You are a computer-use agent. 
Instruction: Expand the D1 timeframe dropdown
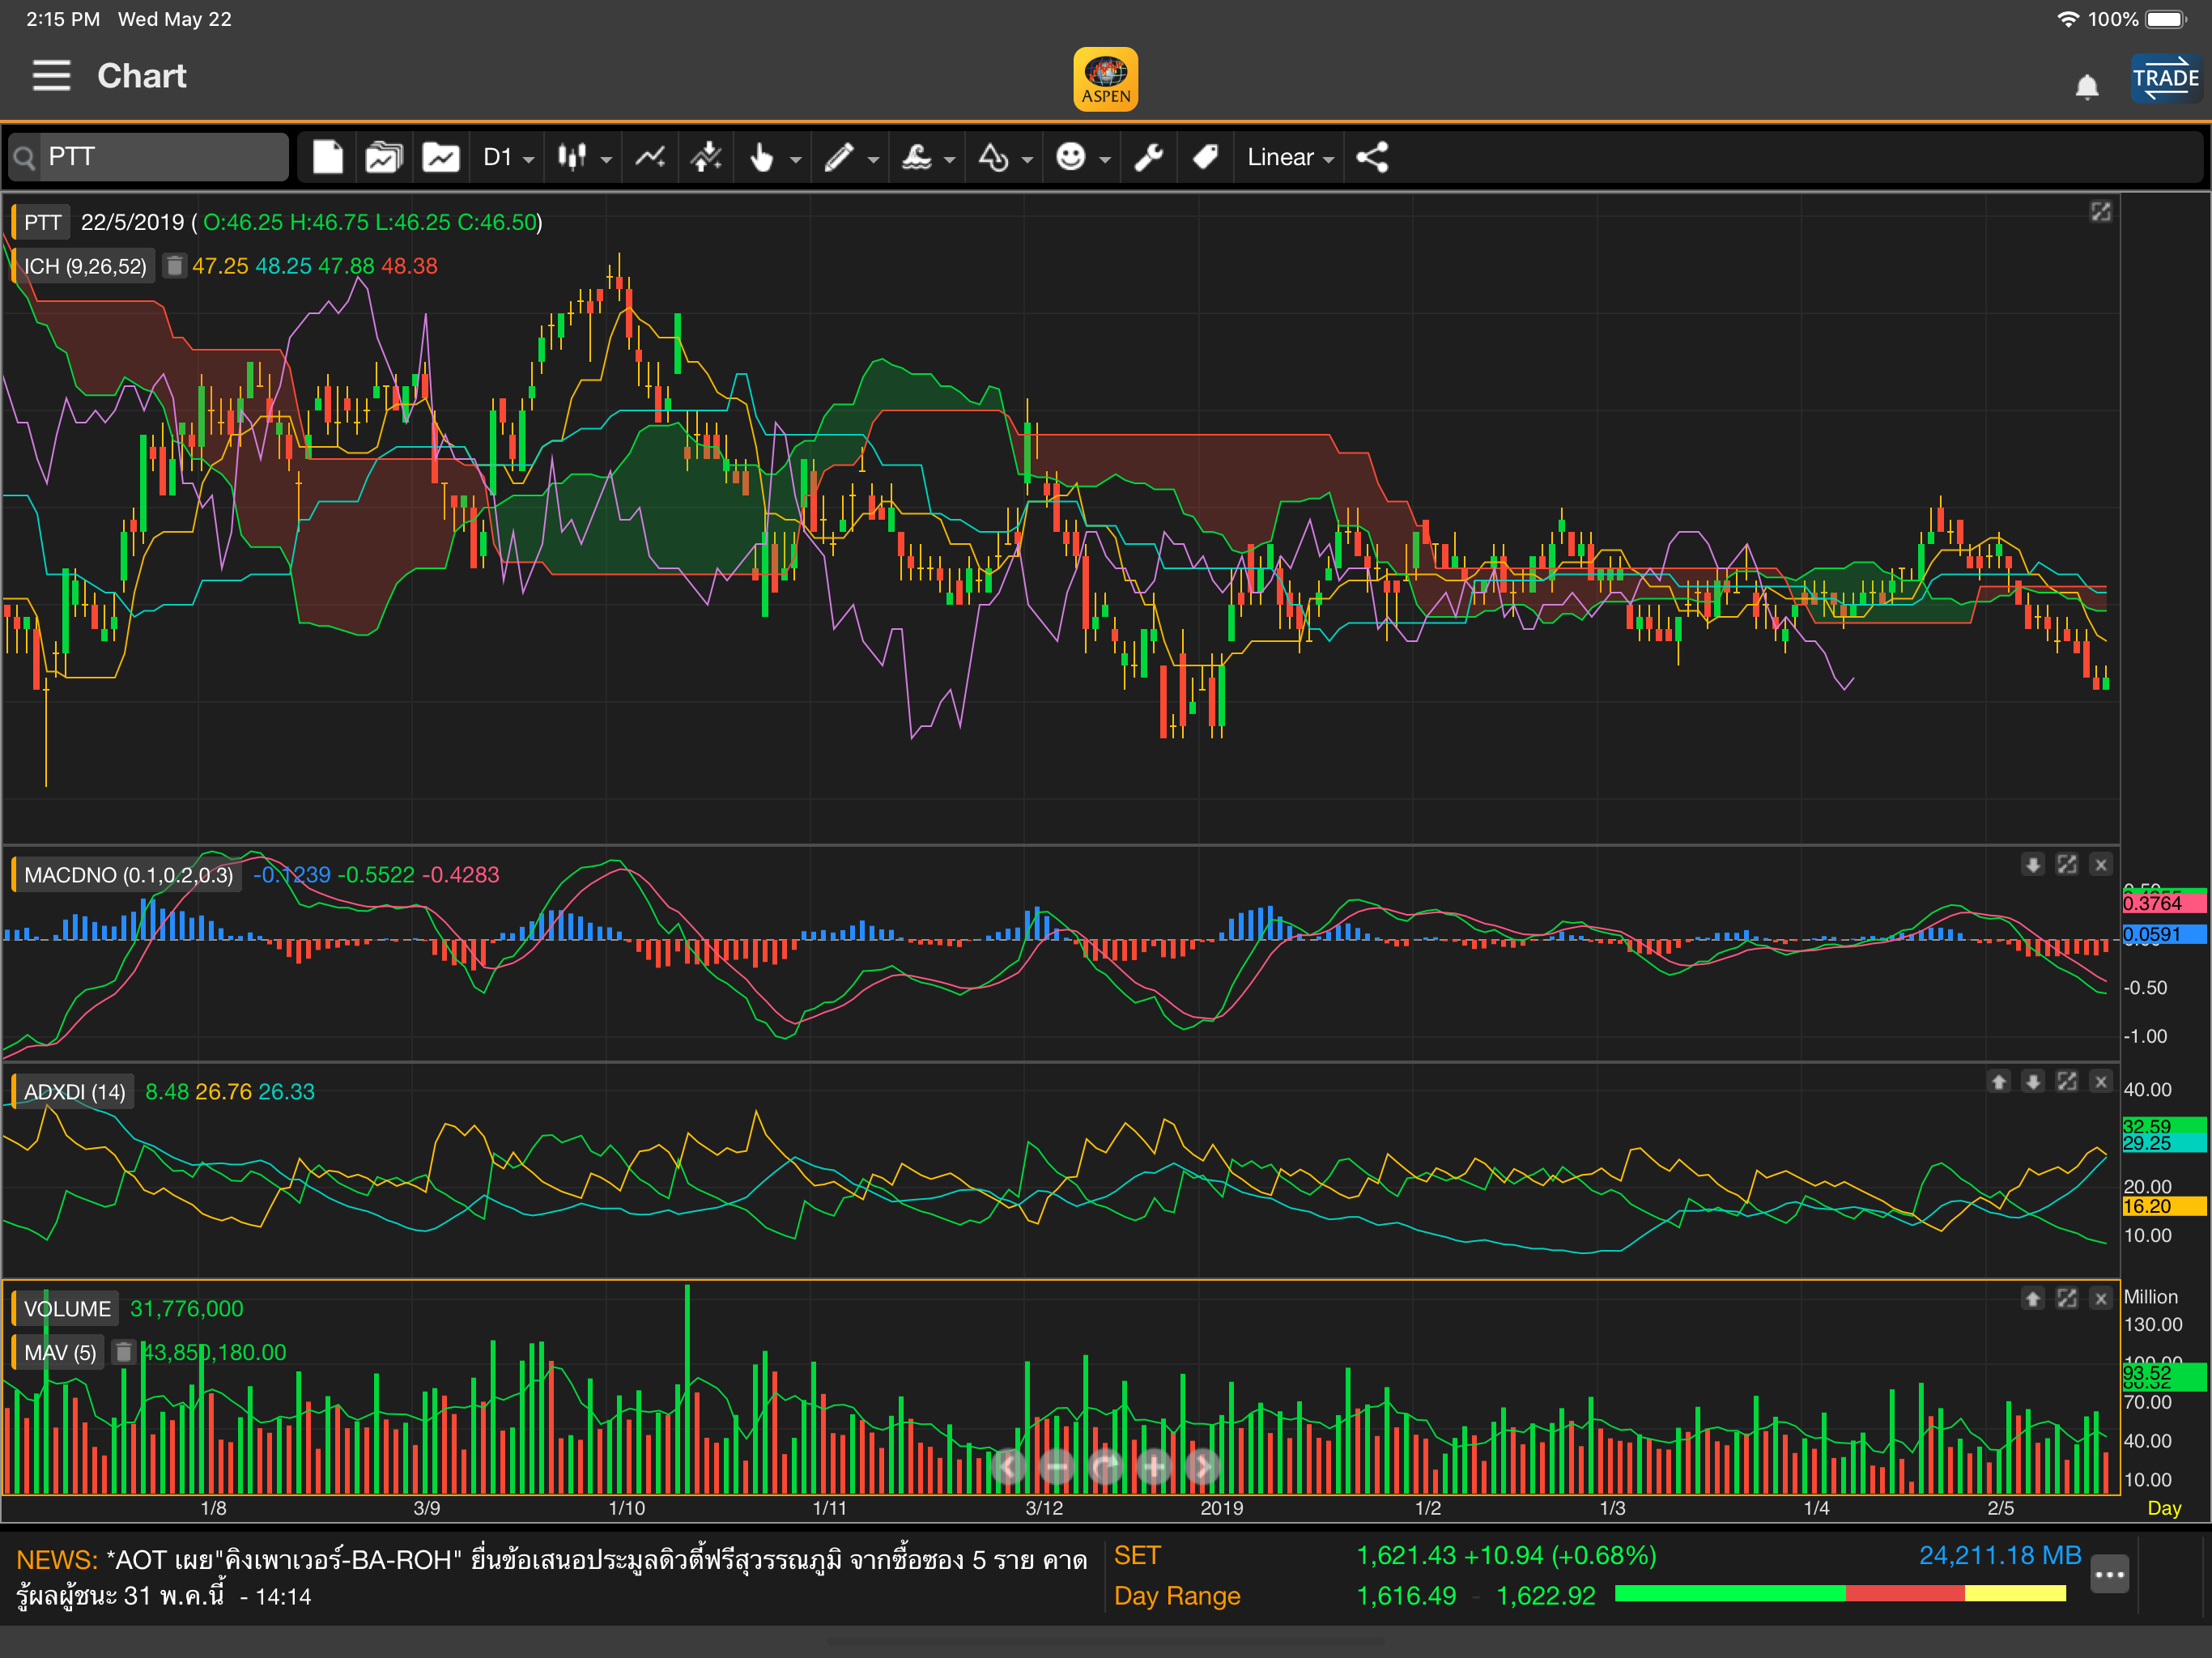508,157
